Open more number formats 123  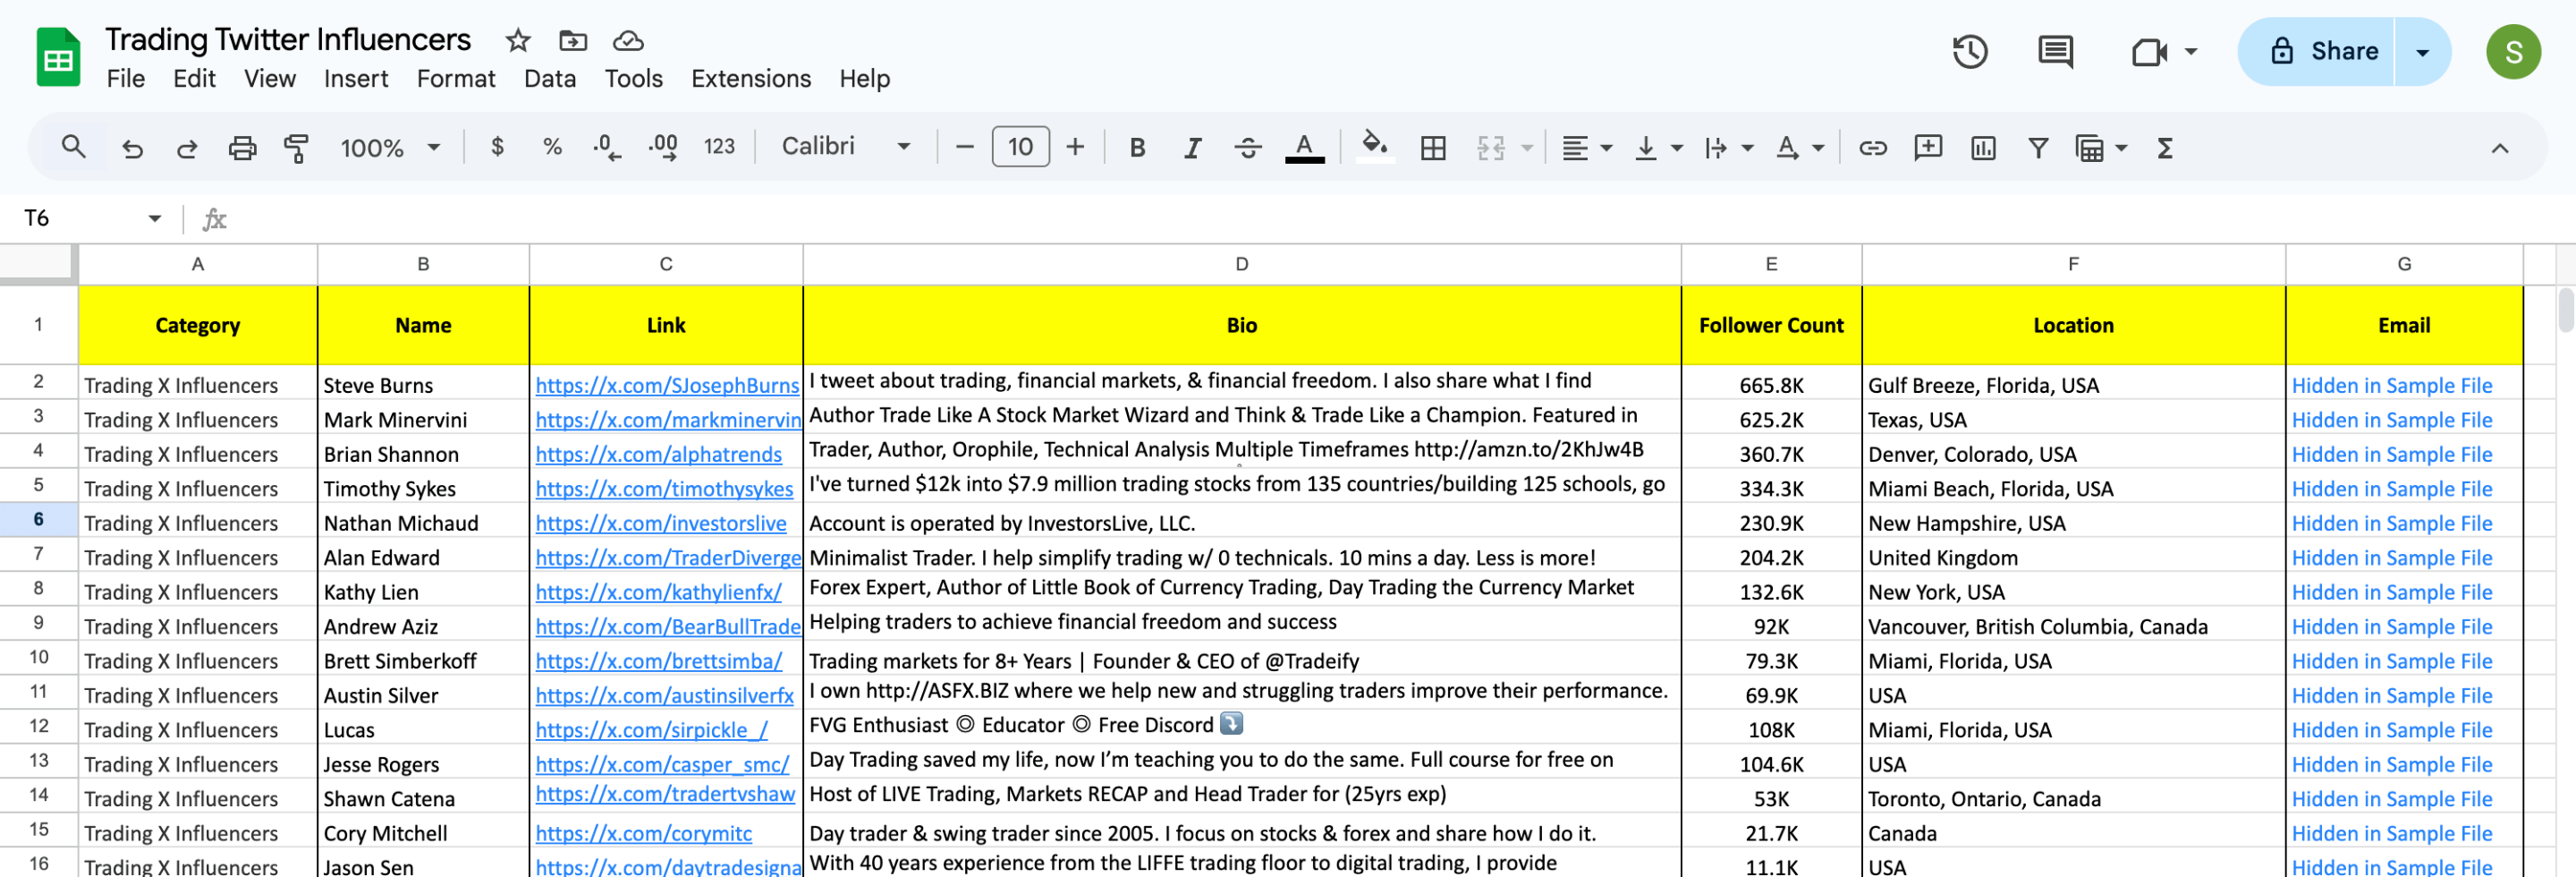coord(719,147)
